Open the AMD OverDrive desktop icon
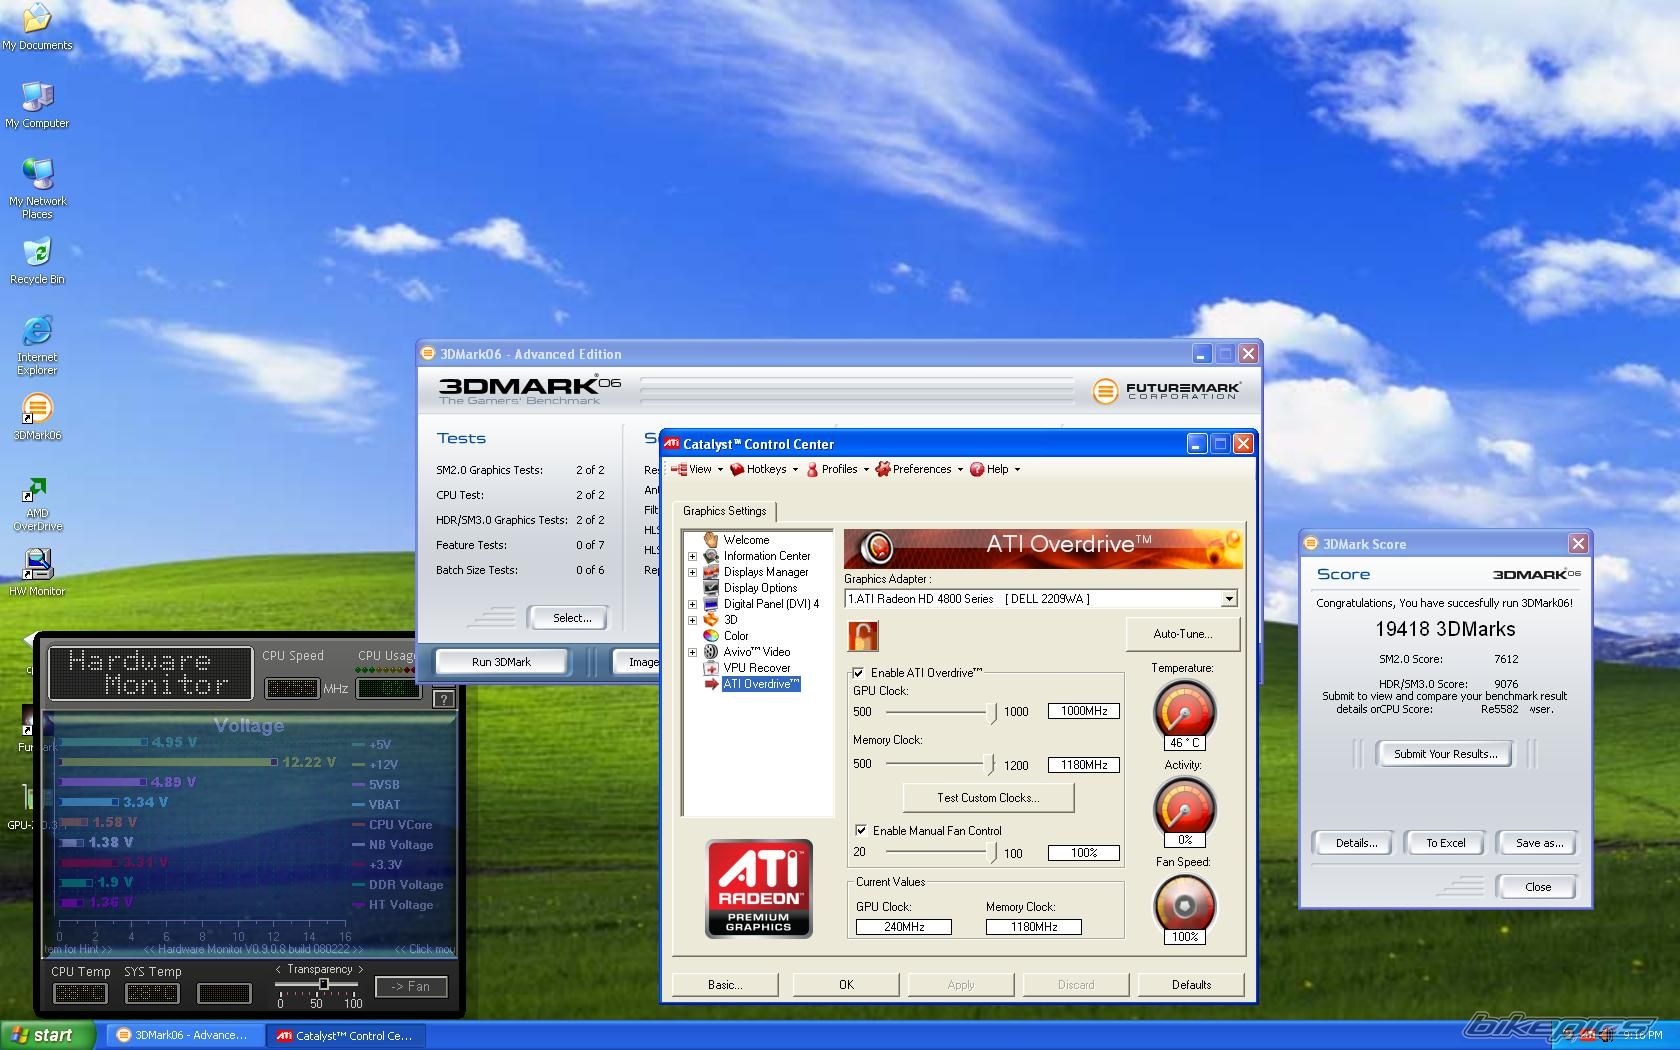The width and height of the screenshot is (1680, 1050). [x=37, y=490]
